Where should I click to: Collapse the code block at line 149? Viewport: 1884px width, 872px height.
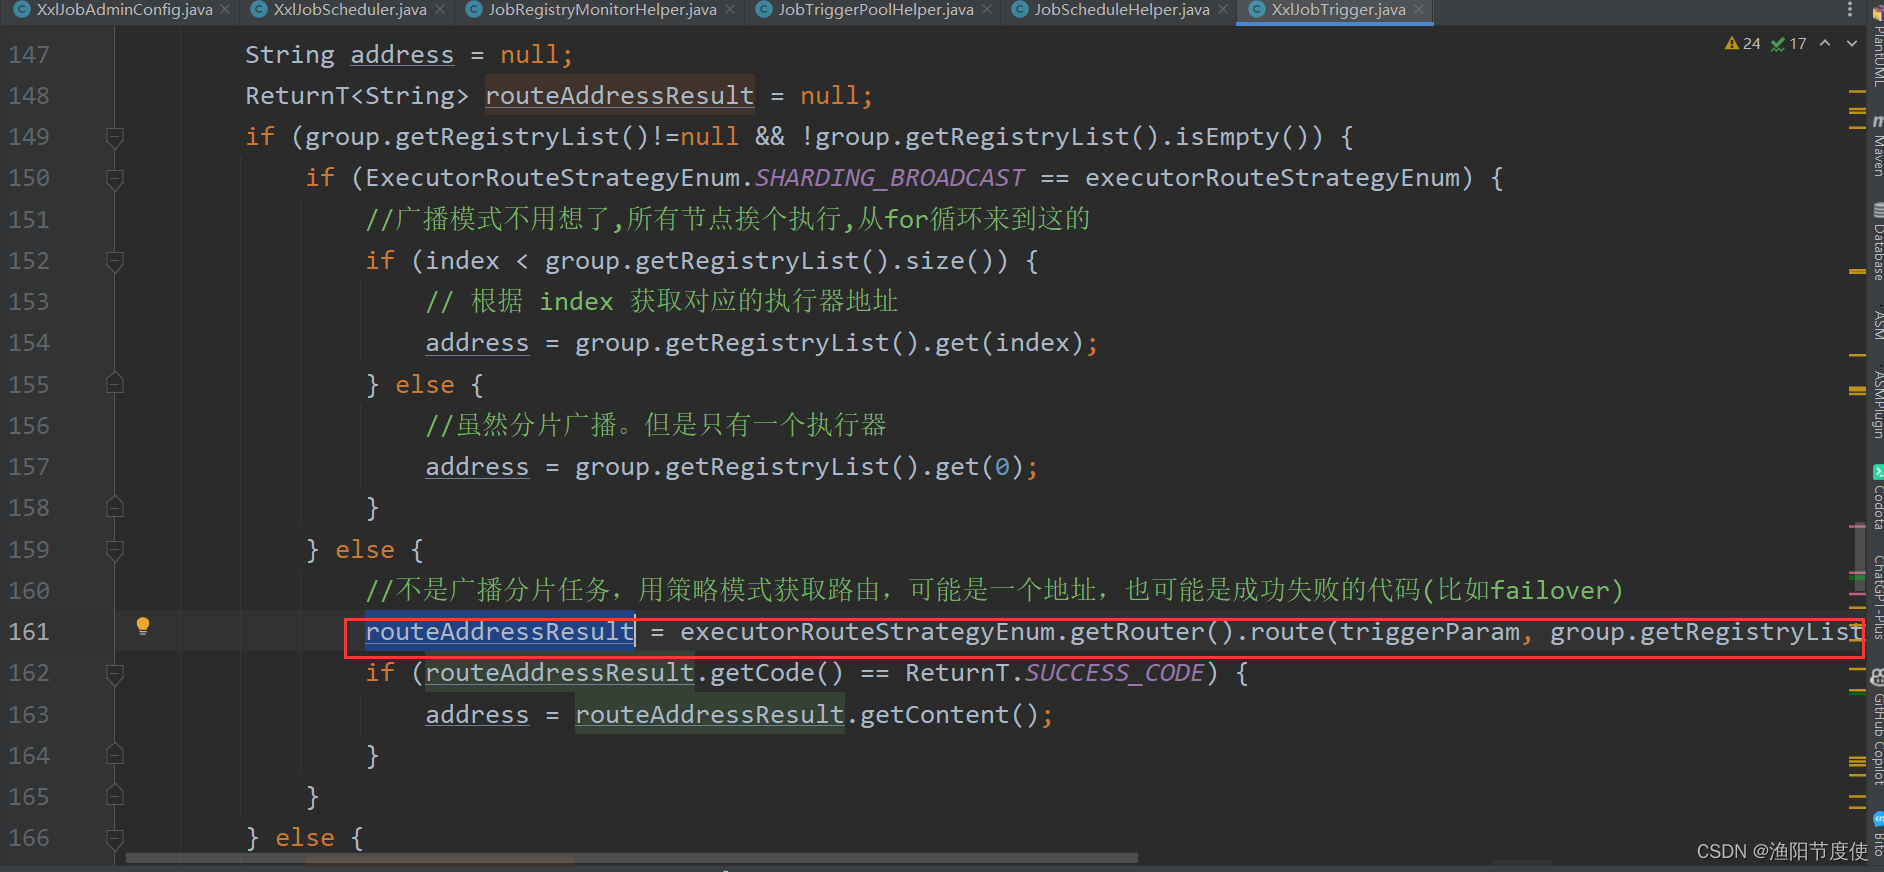click(x=115, y=137)
